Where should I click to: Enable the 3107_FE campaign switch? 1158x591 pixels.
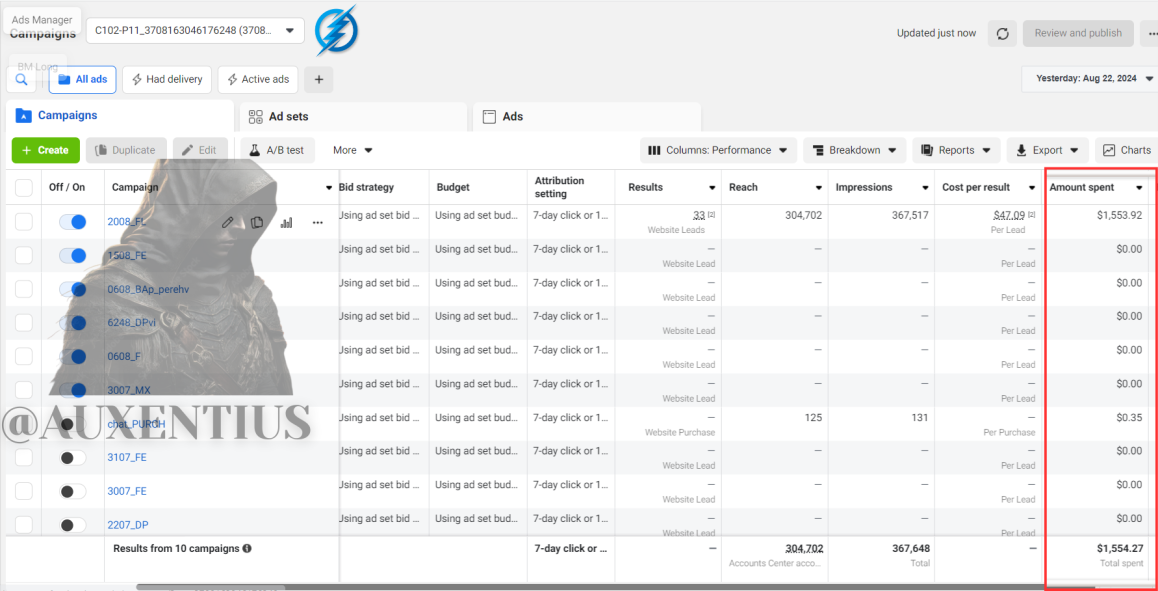72,457
